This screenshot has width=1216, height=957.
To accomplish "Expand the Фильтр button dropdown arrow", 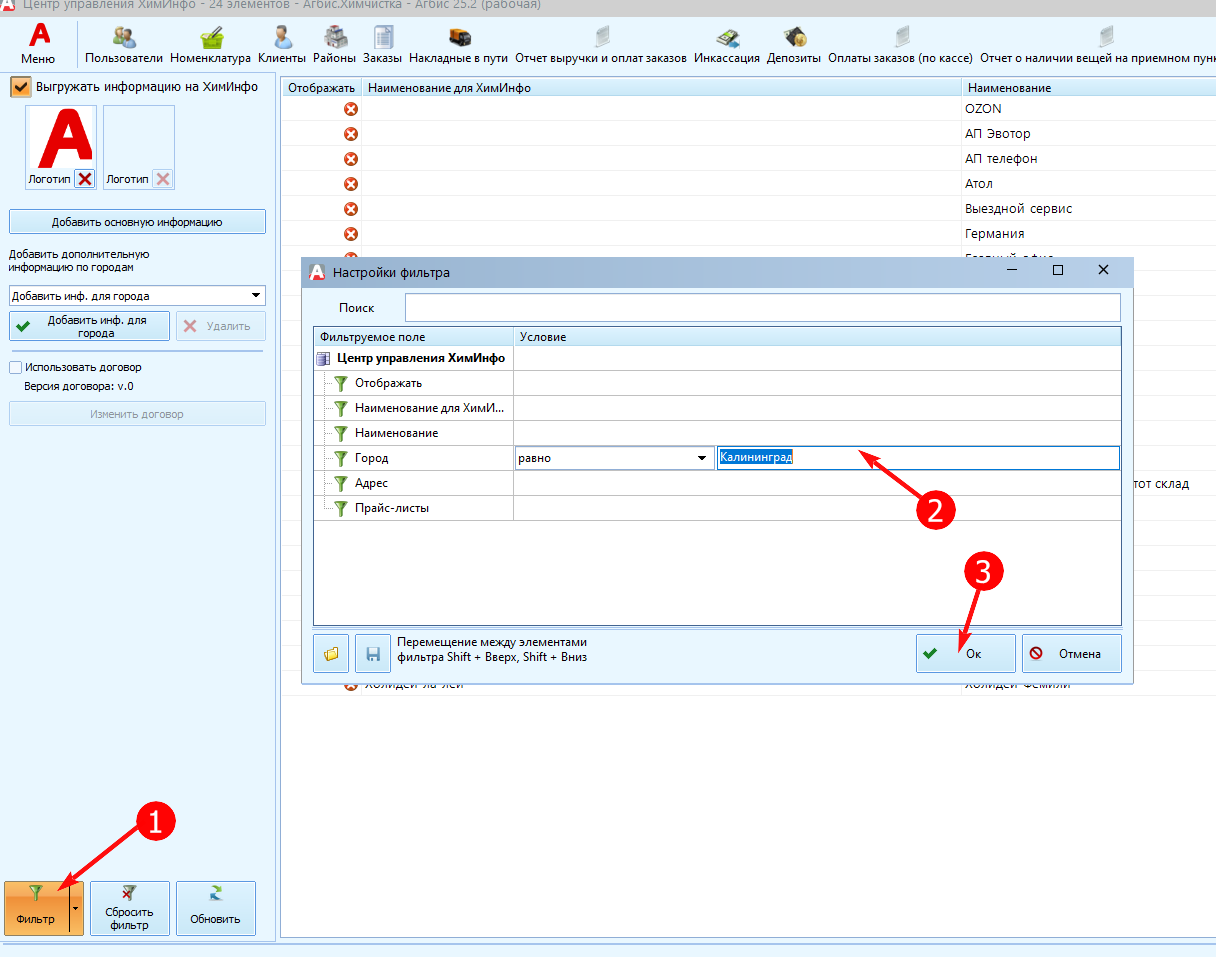I will (75, 908).
